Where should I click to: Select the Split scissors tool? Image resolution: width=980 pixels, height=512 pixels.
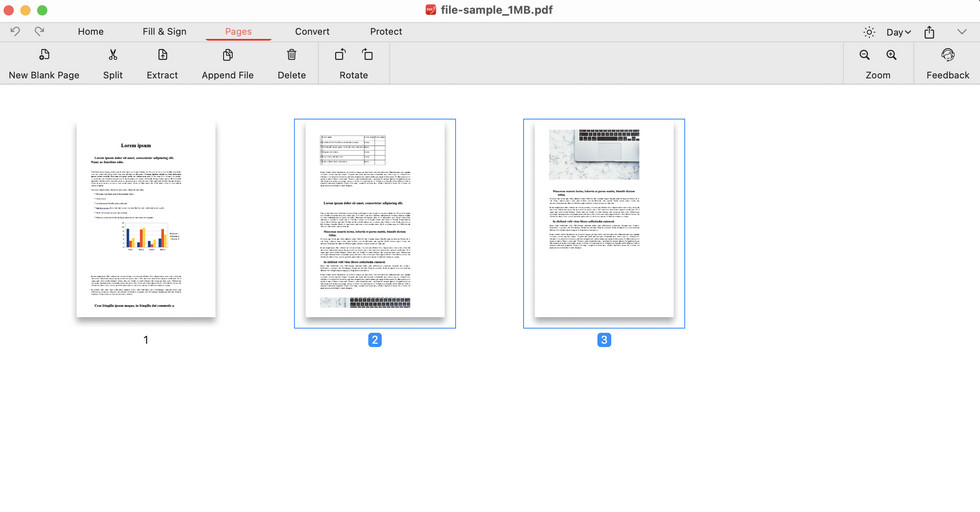click(113, 55)
